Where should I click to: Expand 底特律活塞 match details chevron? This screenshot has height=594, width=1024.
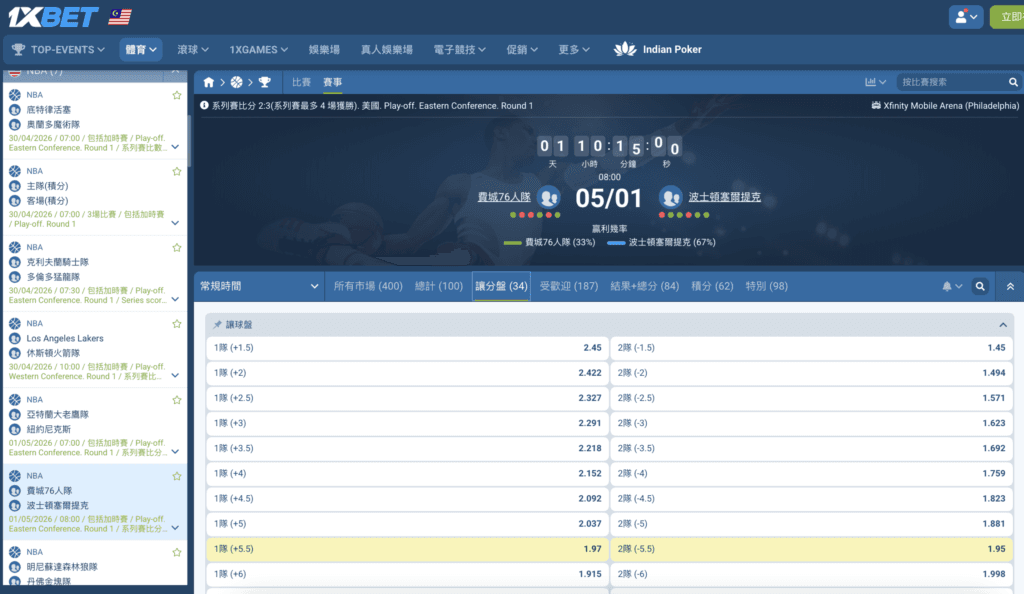click(175, 148)
